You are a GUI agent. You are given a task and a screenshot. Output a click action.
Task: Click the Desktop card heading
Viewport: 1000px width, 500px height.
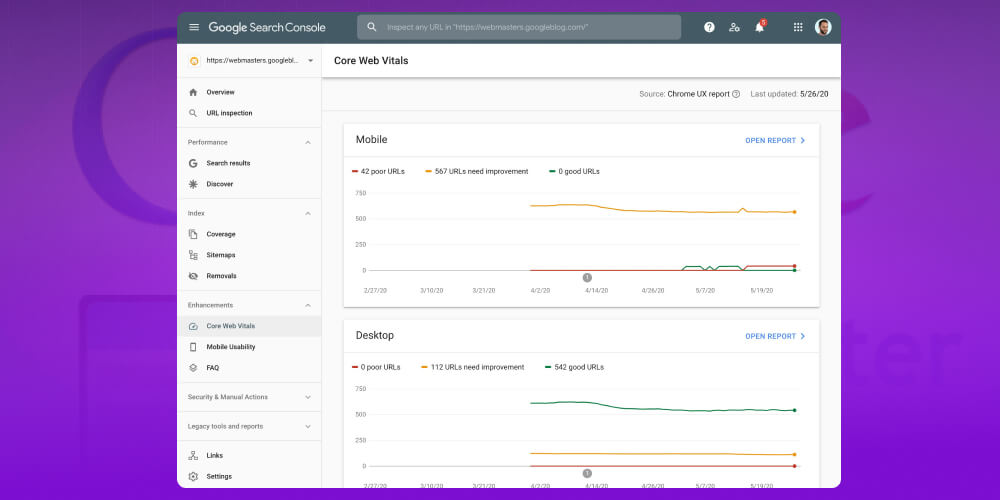click(374, 335)
